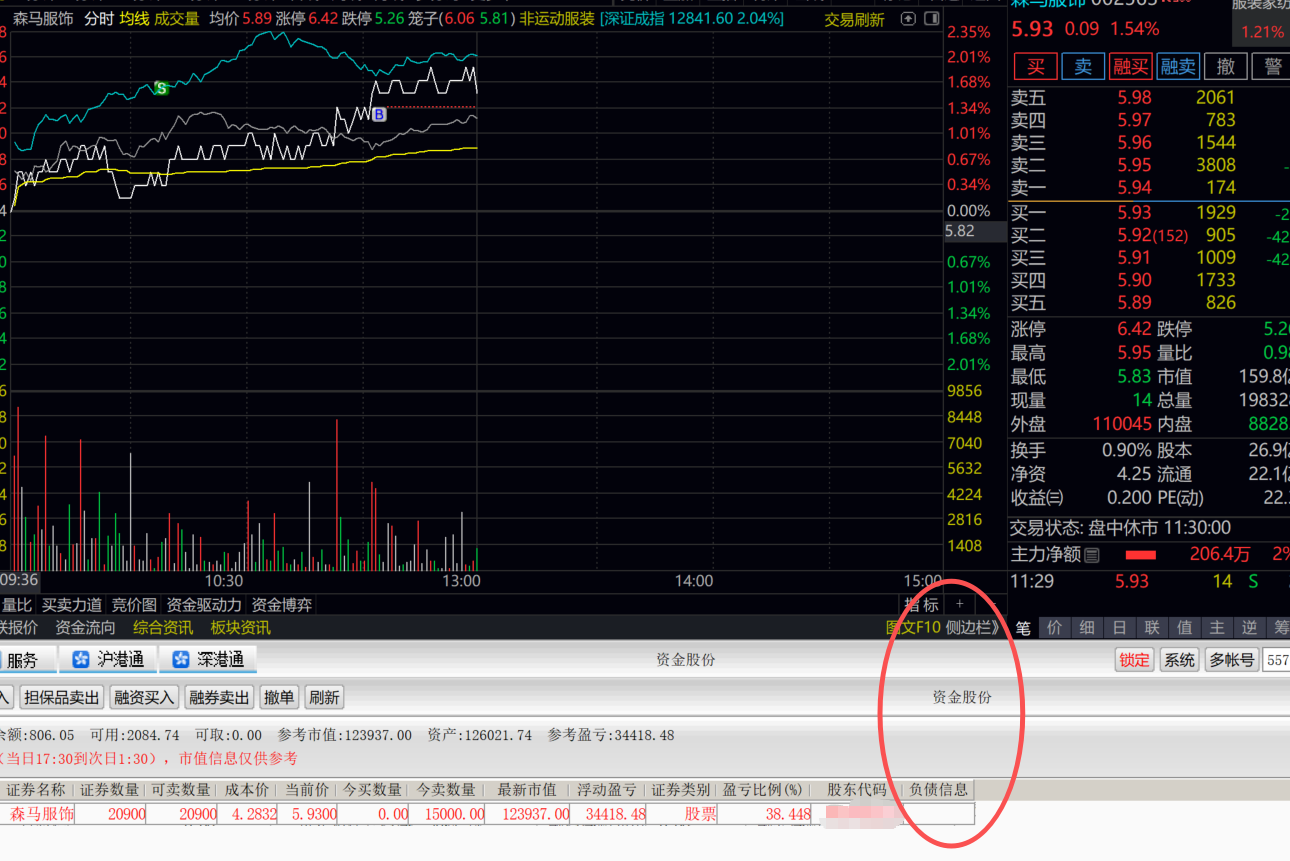Select the 值 value tab
This screenshot has width=1290, height=861.
point(1184,628)
